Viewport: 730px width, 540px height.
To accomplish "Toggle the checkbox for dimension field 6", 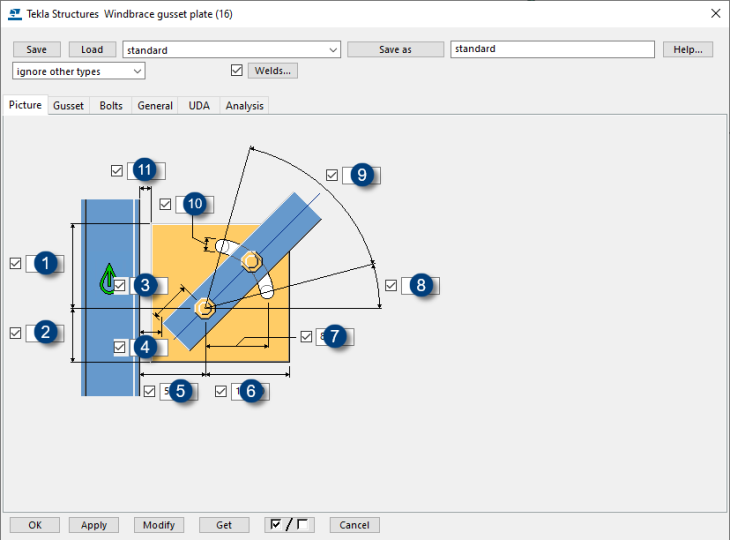I will (221, 391).
